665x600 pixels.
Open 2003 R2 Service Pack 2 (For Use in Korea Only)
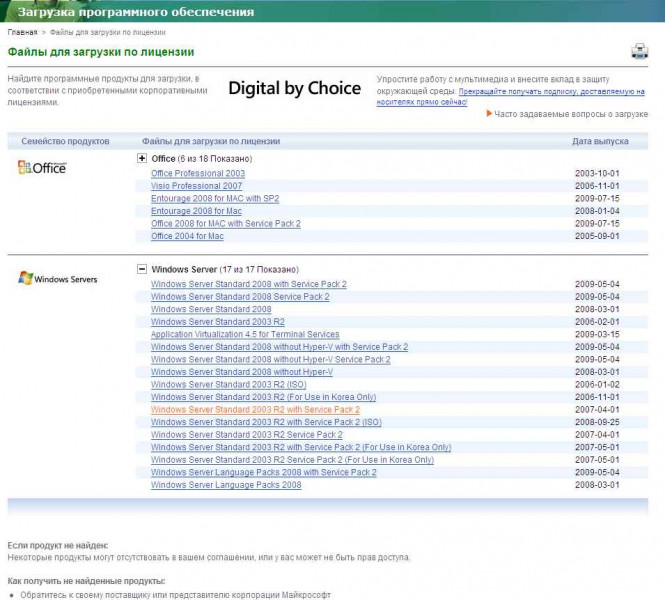click(x=292, y=460)
